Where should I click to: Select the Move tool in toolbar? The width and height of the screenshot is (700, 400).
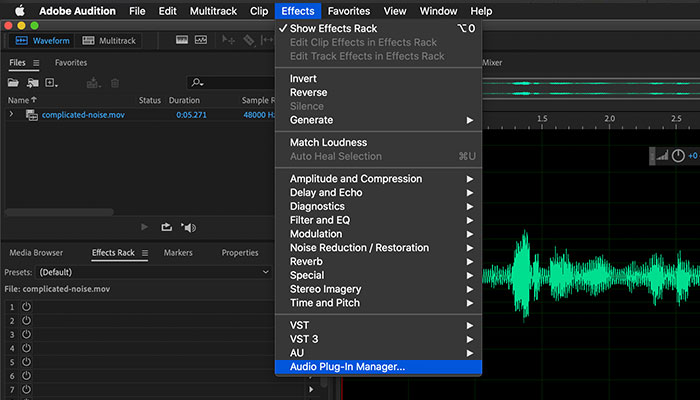(229, 40)
